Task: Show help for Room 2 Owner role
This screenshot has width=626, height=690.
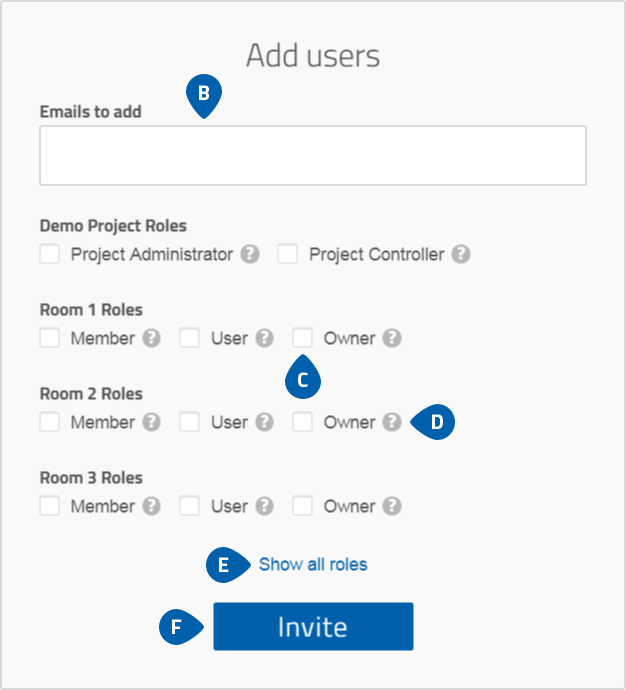Action: pos(392,422)
